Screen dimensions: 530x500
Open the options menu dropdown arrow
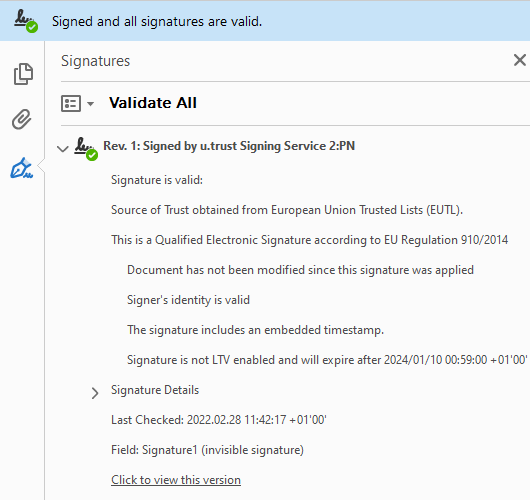(90, 104)
